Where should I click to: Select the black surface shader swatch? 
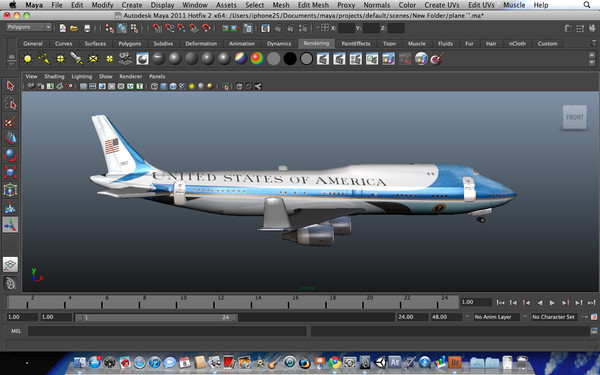(x=290, y=59)
